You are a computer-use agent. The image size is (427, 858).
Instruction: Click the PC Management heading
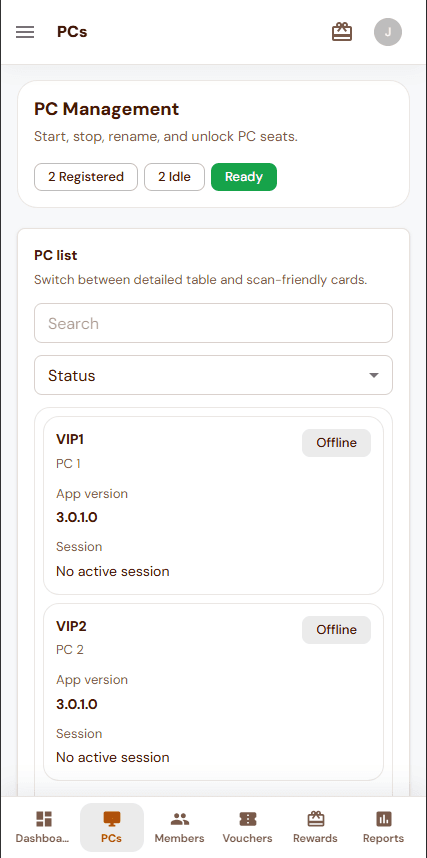[x=107, y=109]
